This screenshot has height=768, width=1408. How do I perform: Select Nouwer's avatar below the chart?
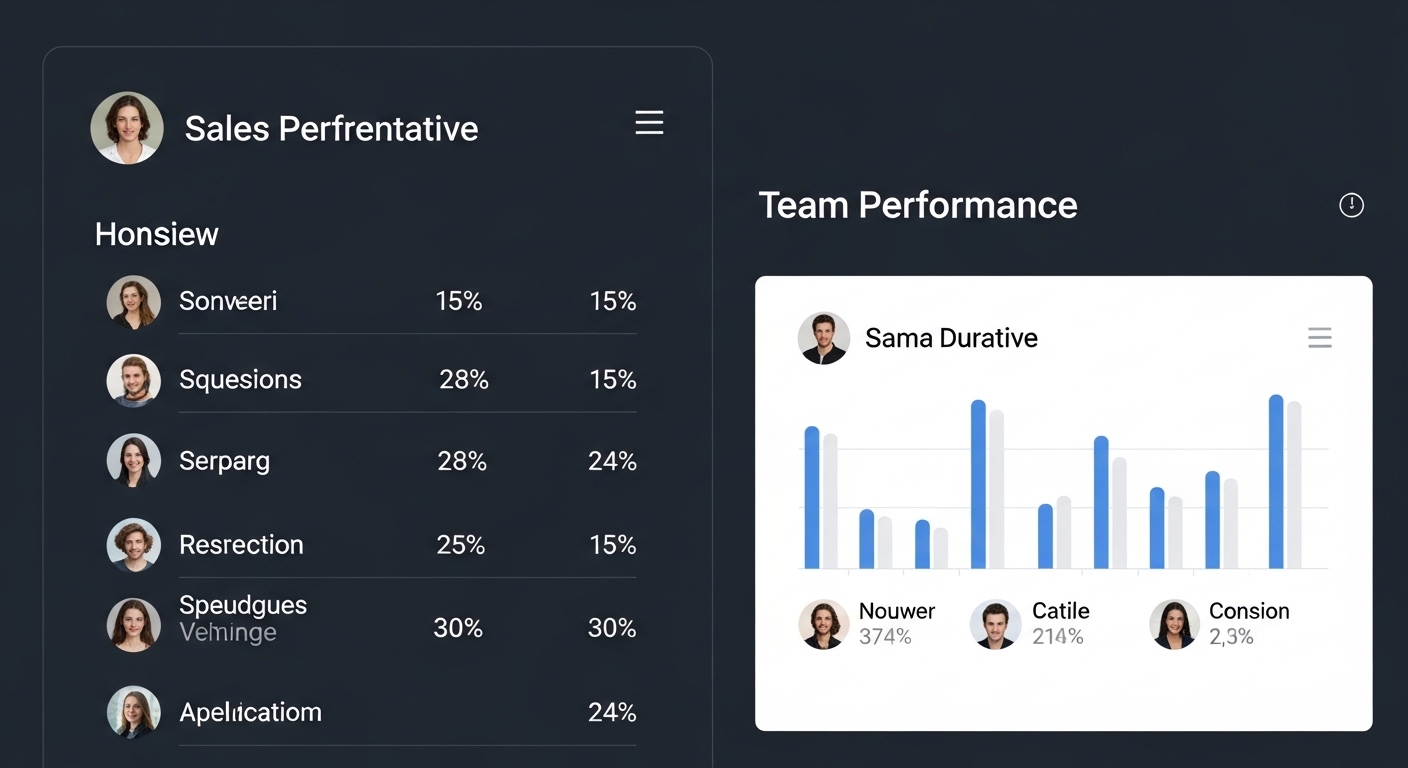[x=824, y=624]
